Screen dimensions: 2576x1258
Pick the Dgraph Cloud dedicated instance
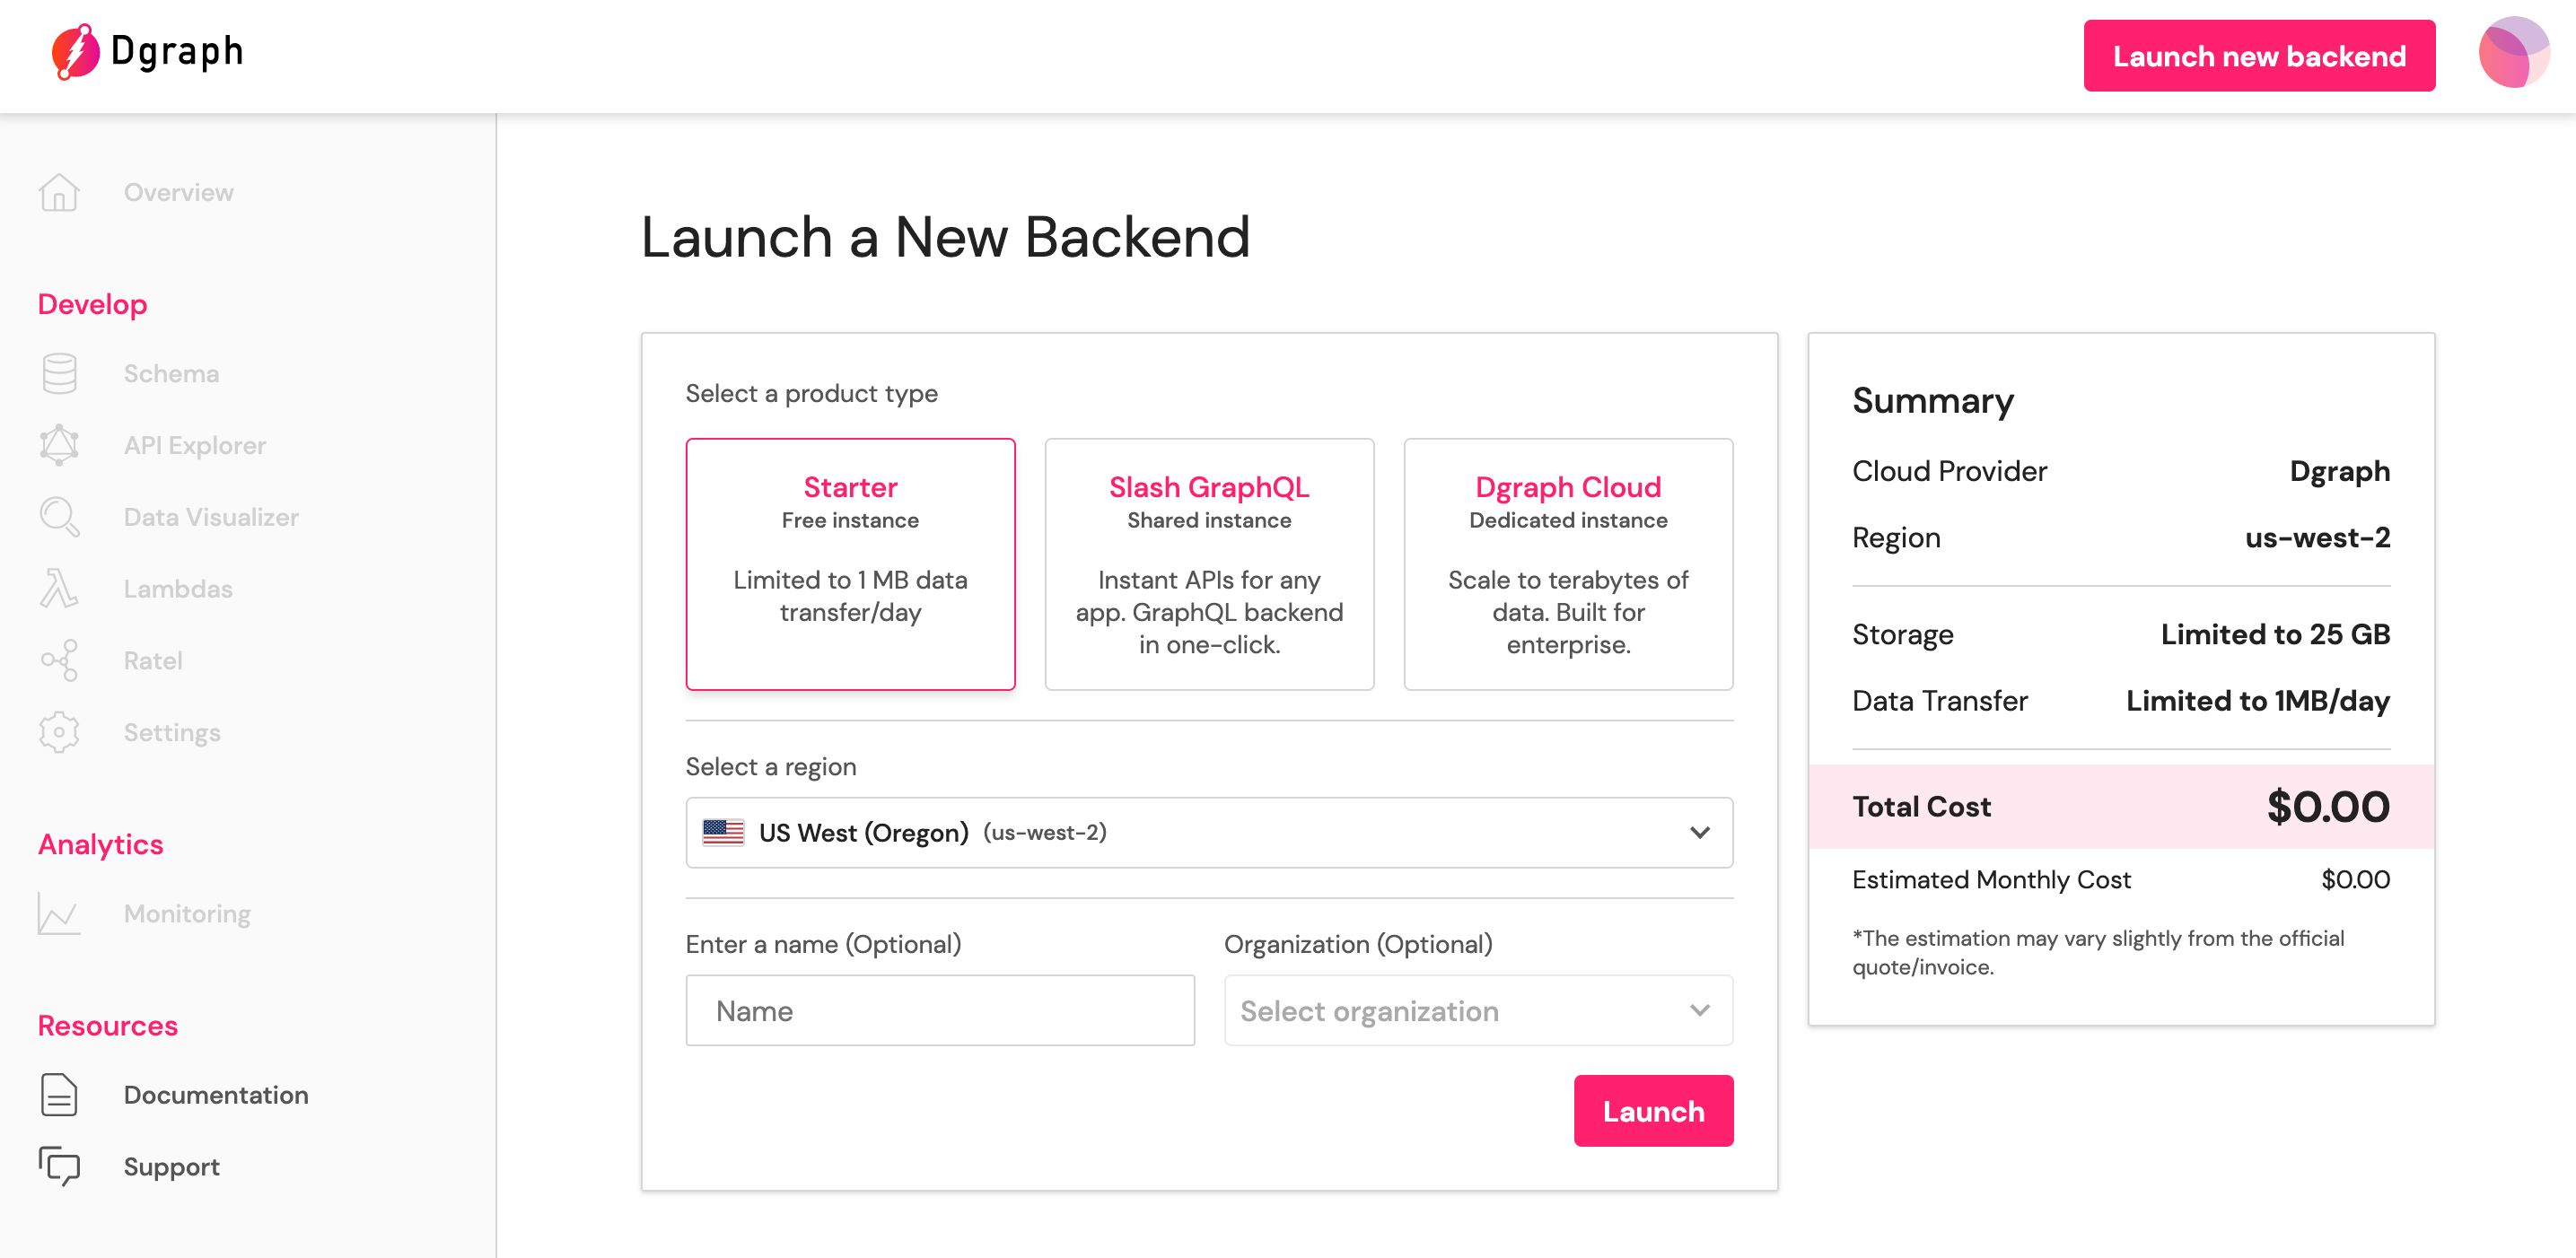pos(1568,564)
